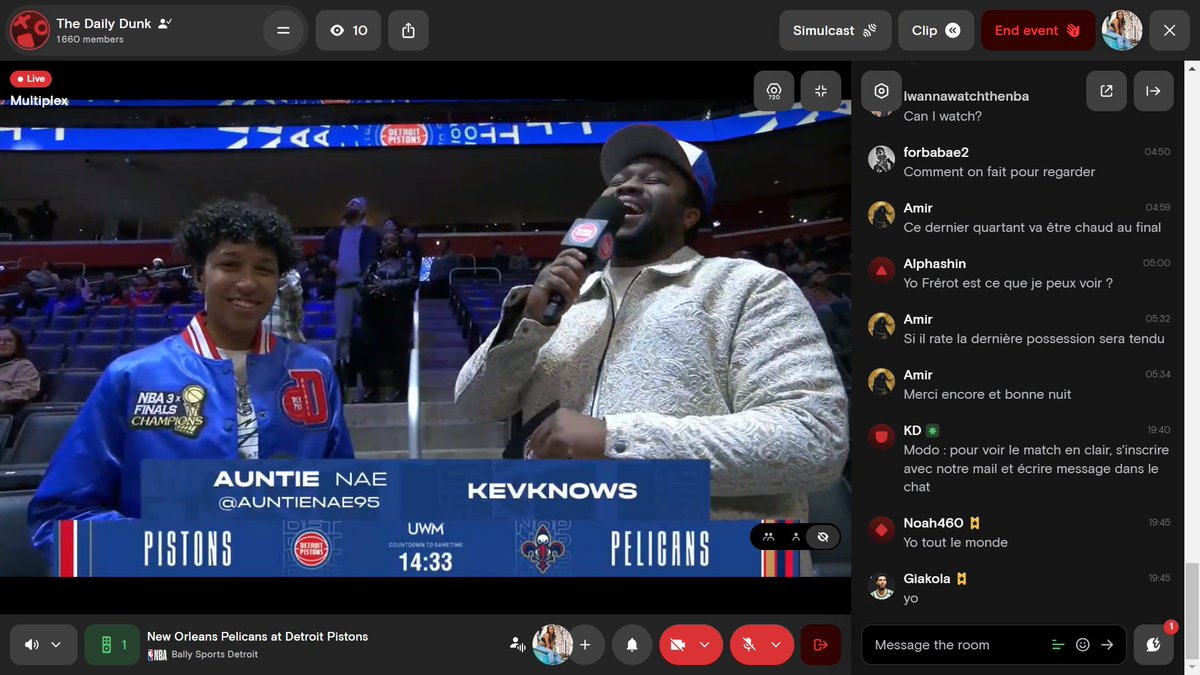Viewport: 1200px width, 675px height.
Task: Expand the camera options chevron
Action: [705, 645]
